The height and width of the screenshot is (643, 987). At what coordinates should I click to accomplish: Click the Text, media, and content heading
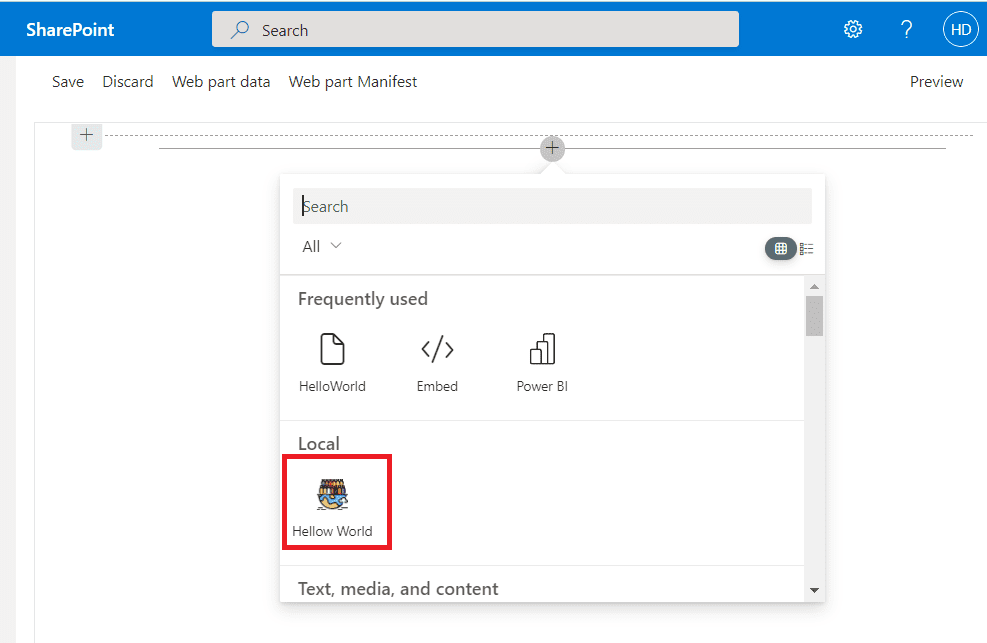click(398, 589)
